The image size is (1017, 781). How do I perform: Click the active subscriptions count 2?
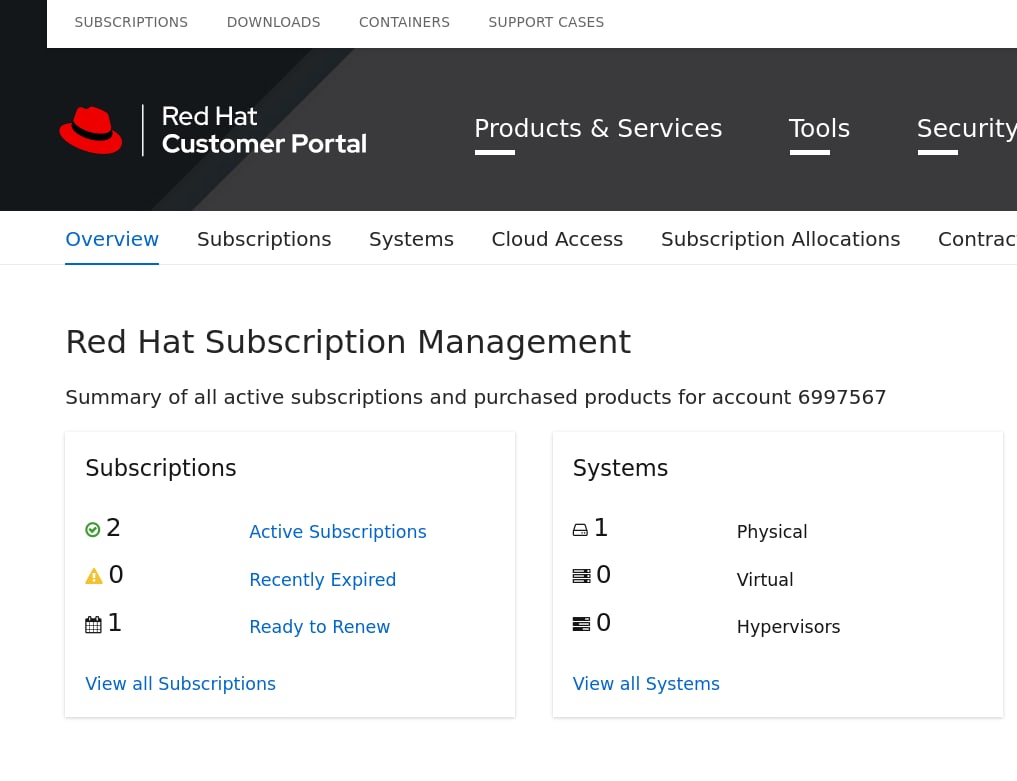[x=114, y=528]
